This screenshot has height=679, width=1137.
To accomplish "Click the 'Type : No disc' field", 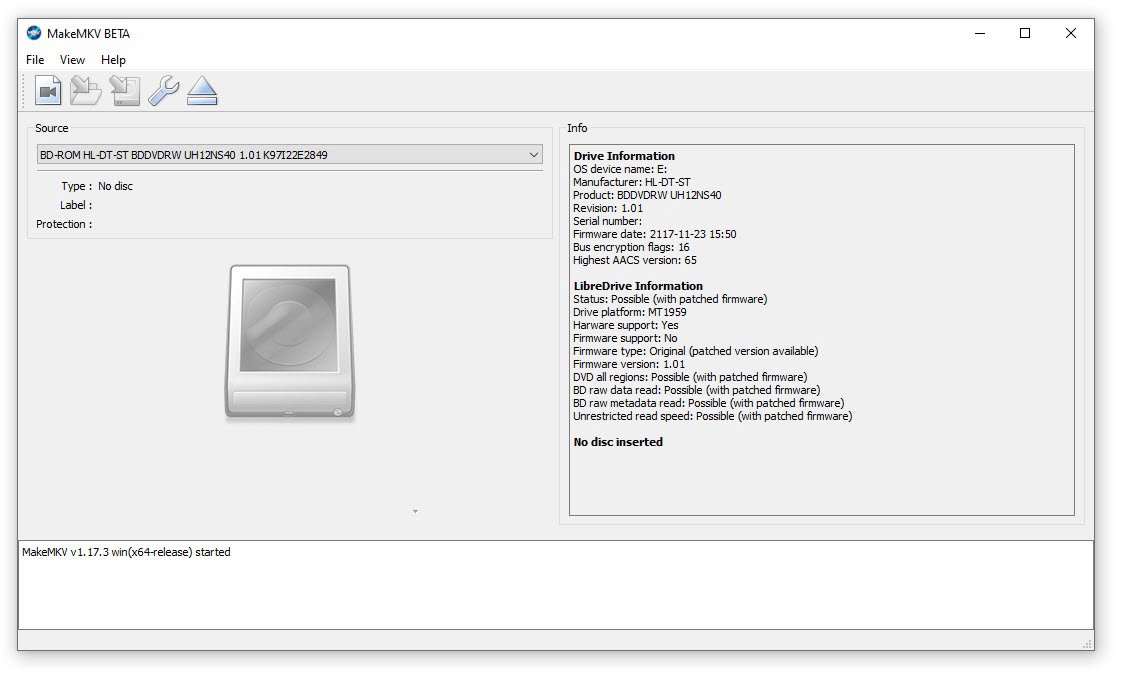I will (x=97, y=186).
